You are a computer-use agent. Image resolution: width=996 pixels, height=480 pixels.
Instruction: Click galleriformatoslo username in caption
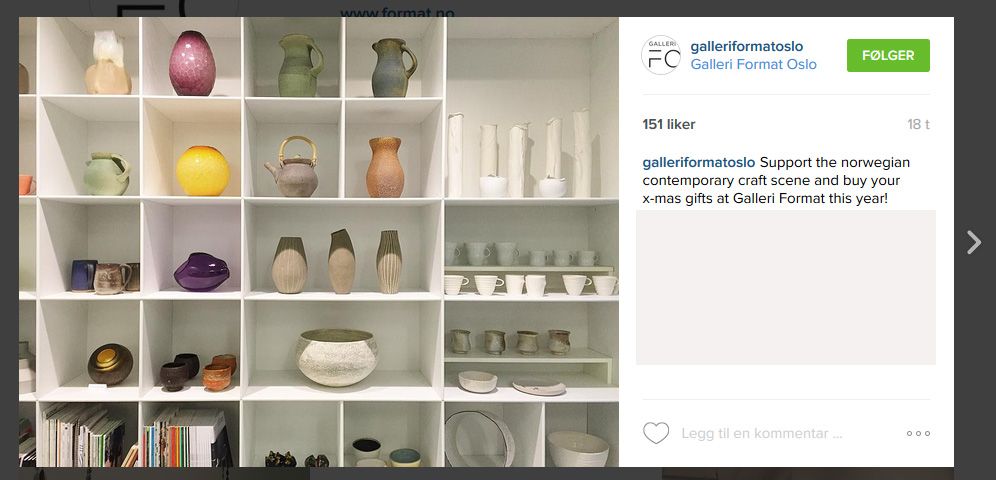(x=699, y=162)
